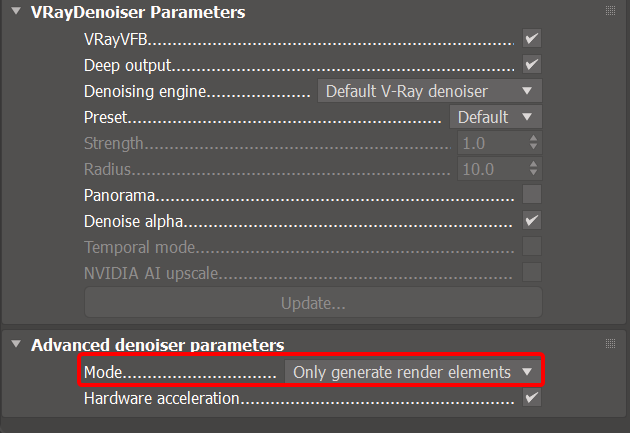Open the Mode dropdown

coord(414,372)
